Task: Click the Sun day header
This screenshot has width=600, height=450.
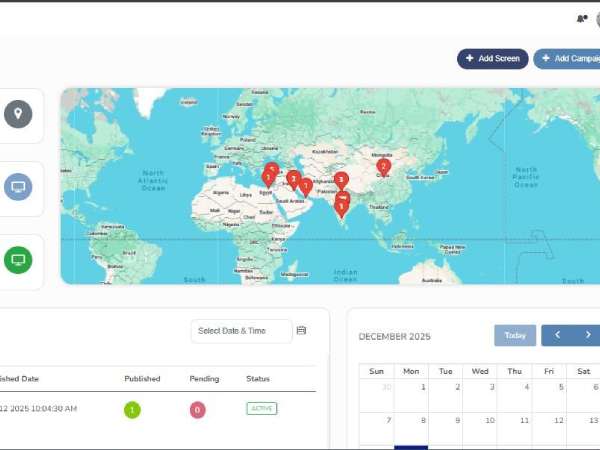Action: tap(377, 371)
